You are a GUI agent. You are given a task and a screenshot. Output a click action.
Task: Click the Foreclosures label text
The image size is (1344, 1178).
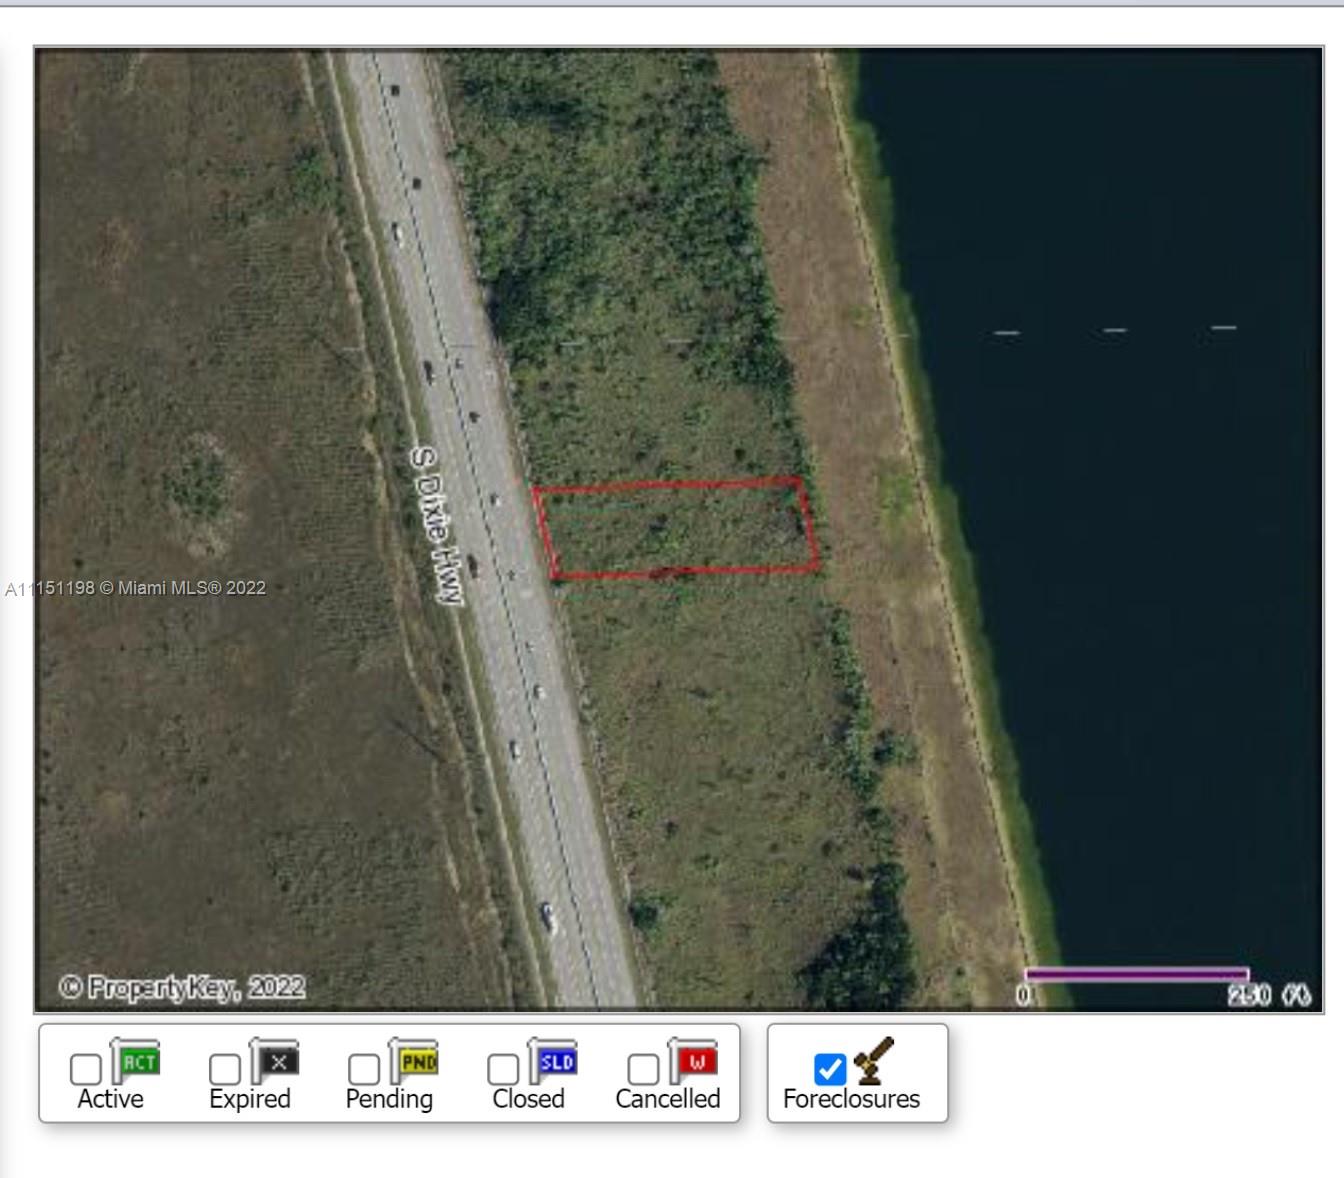tap(851, 1099)
